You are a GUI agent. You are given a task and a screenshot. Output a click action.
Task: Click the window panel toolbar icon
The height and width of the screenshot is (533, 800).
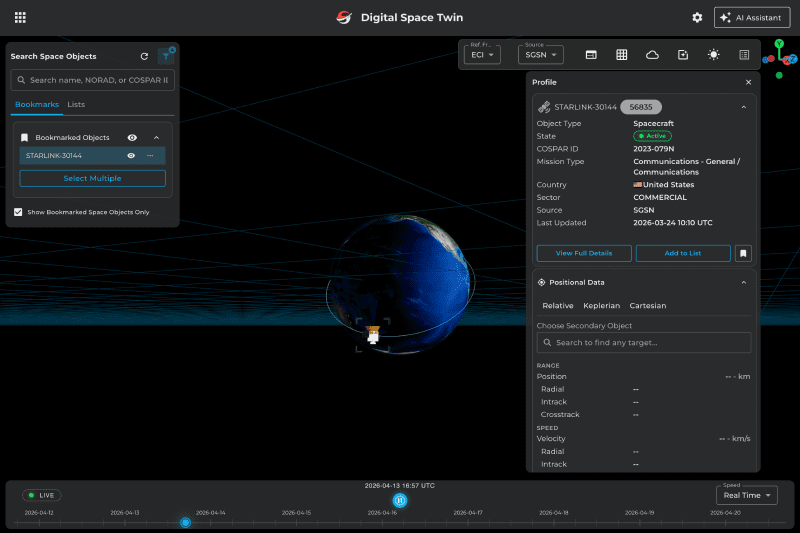point(591,55)
